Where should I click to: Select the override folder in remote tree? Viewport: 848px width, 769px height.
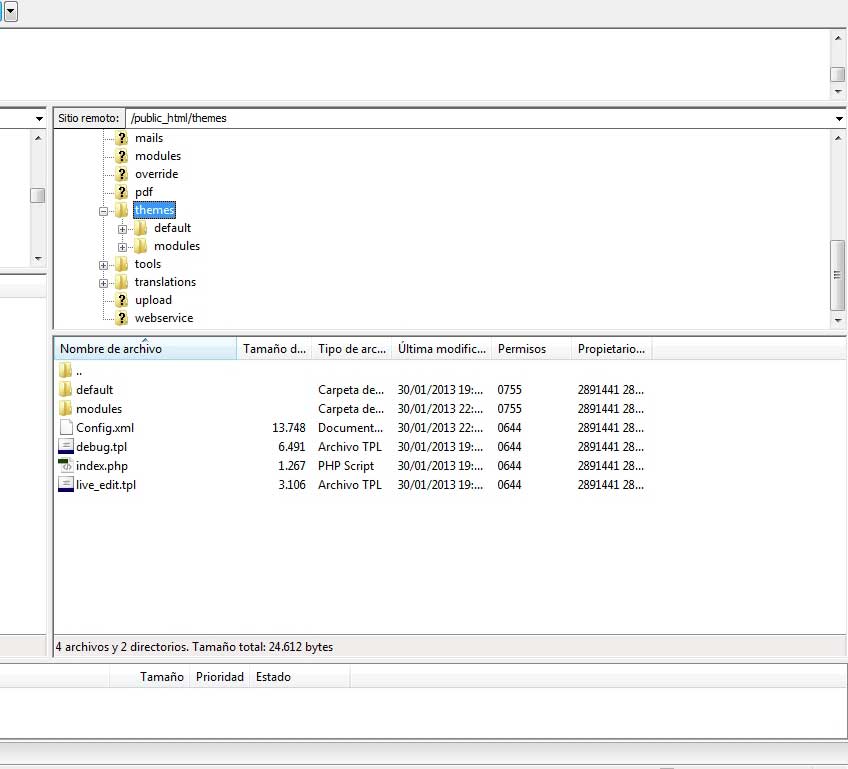click(x=156, y=174)
